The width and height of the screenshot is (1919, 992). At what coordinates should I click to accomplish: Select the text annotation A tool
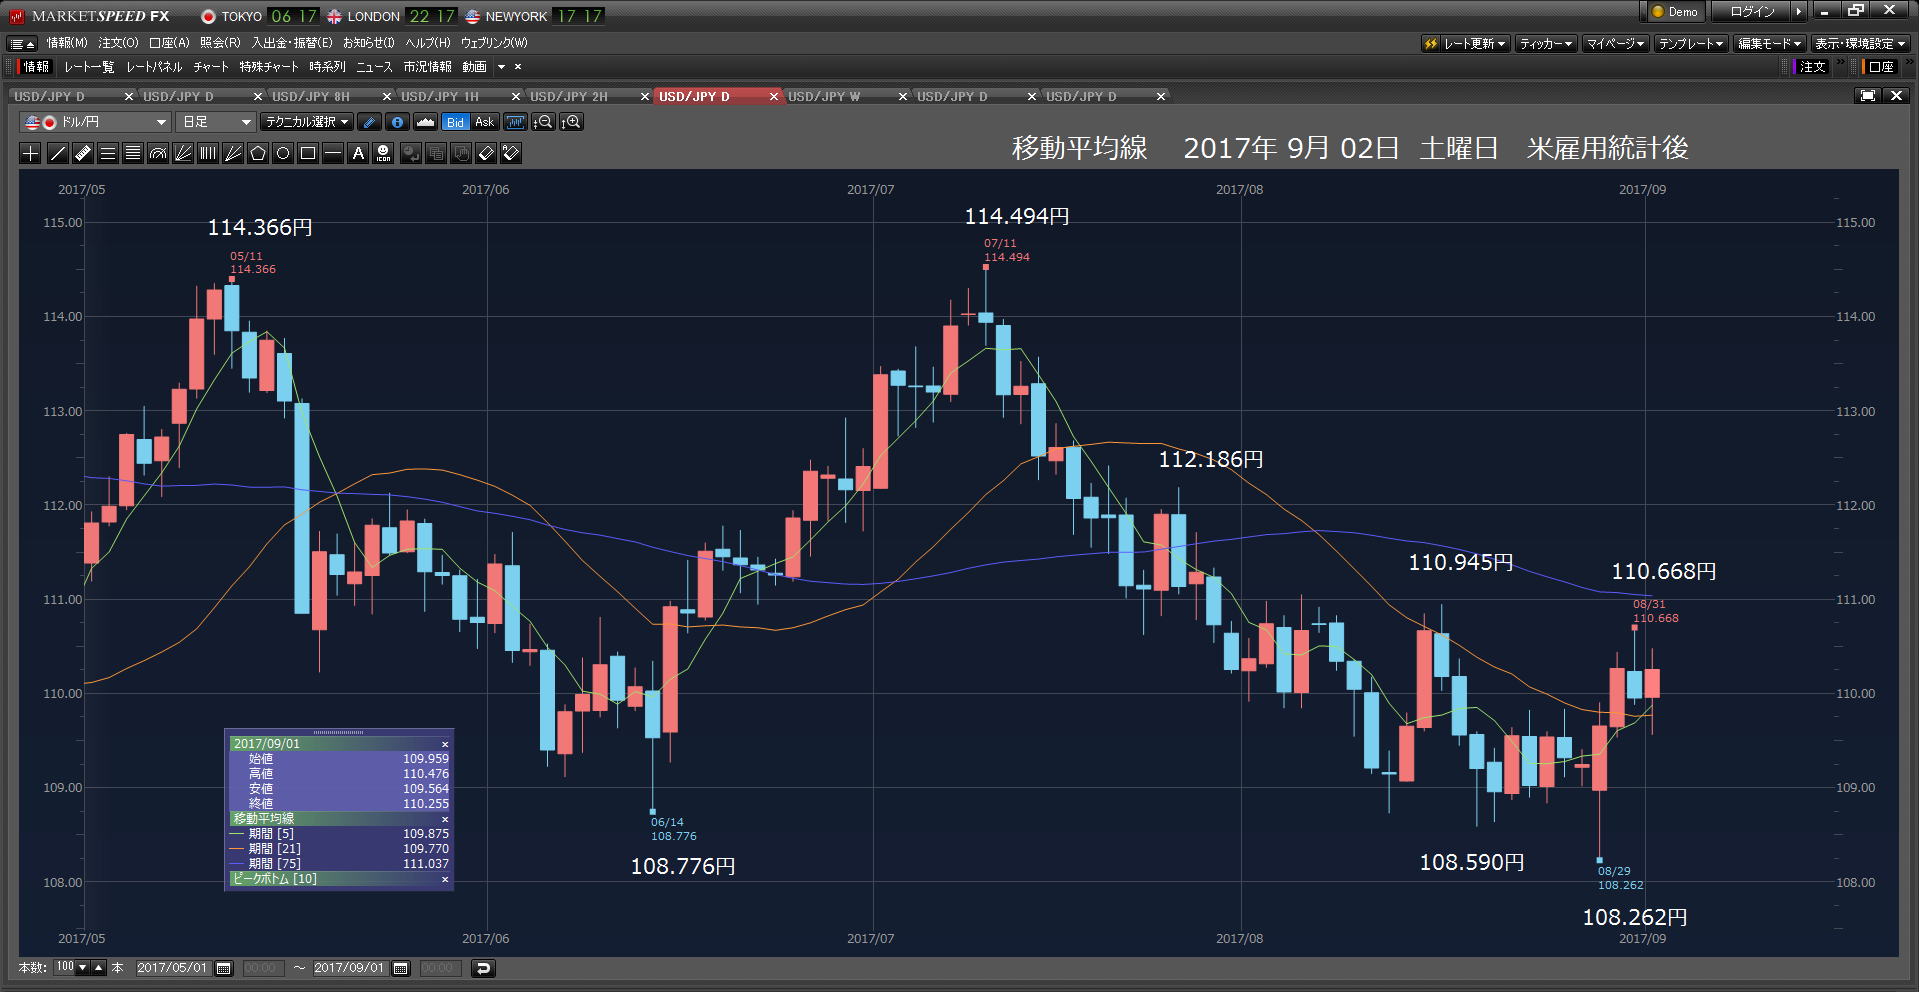pyautogui.click(x=358, y=153)
